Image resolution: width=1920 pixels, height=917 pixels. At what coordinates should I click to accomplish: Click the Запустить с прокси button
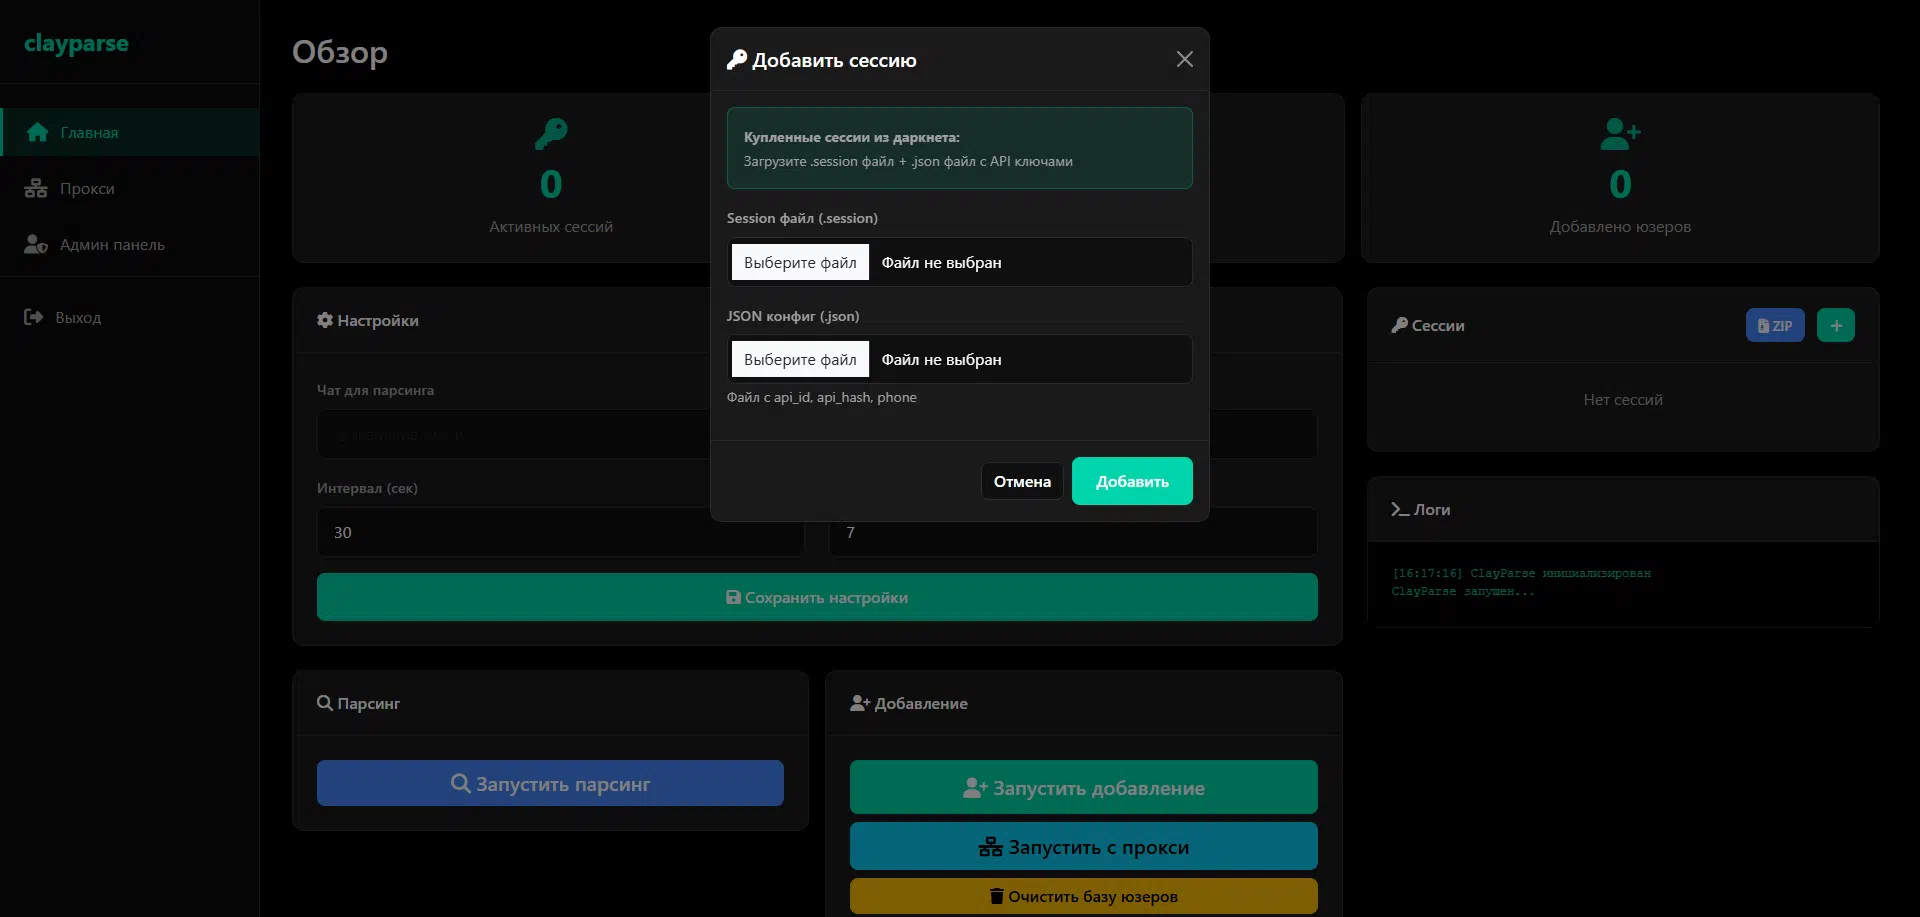[x=1083, y=846]
